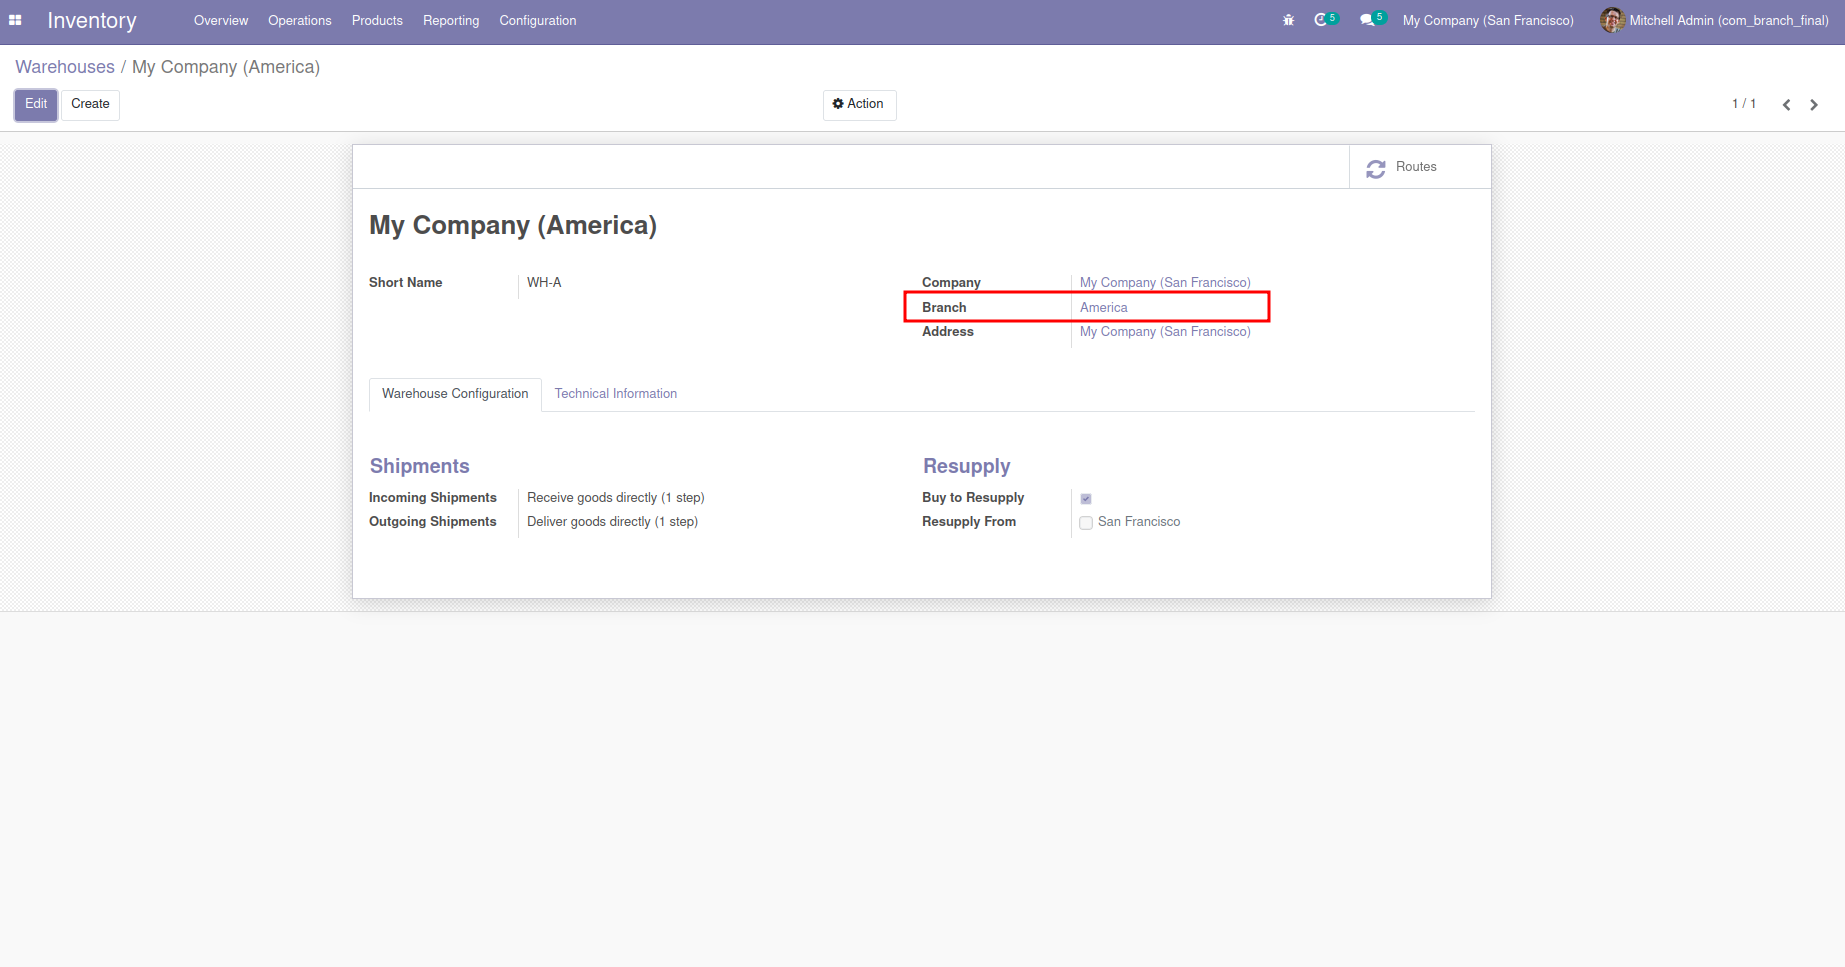Switch to the Technical Information tab
This screenshot has width=1845, height=967.
click(x=615, y=394)
